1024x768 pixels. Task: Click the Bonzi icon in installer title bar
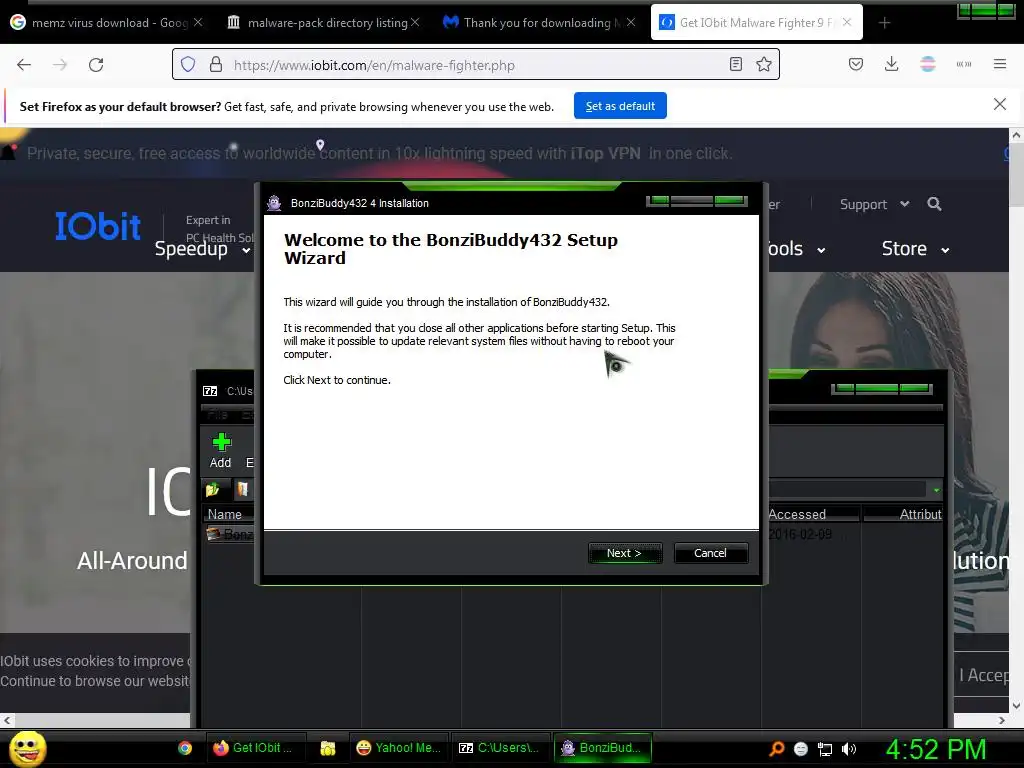[x=274, y=203]
